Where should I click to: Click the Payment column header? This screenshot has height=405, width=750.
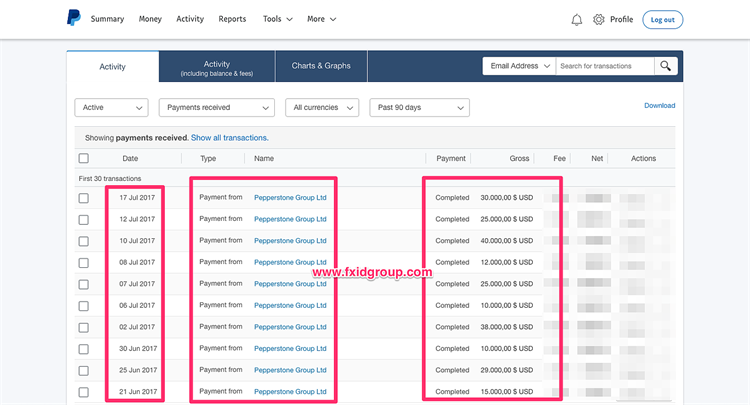(451, 158)
